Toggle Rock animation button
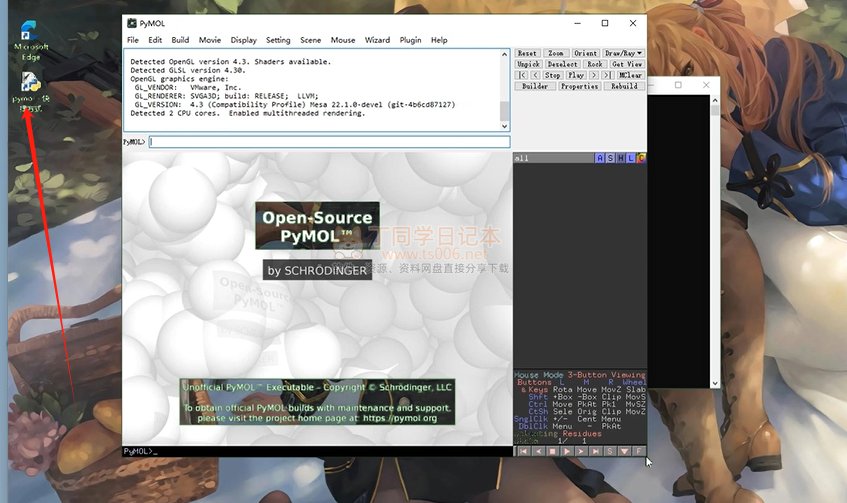 pyautogui.click(x=595, y=64)
